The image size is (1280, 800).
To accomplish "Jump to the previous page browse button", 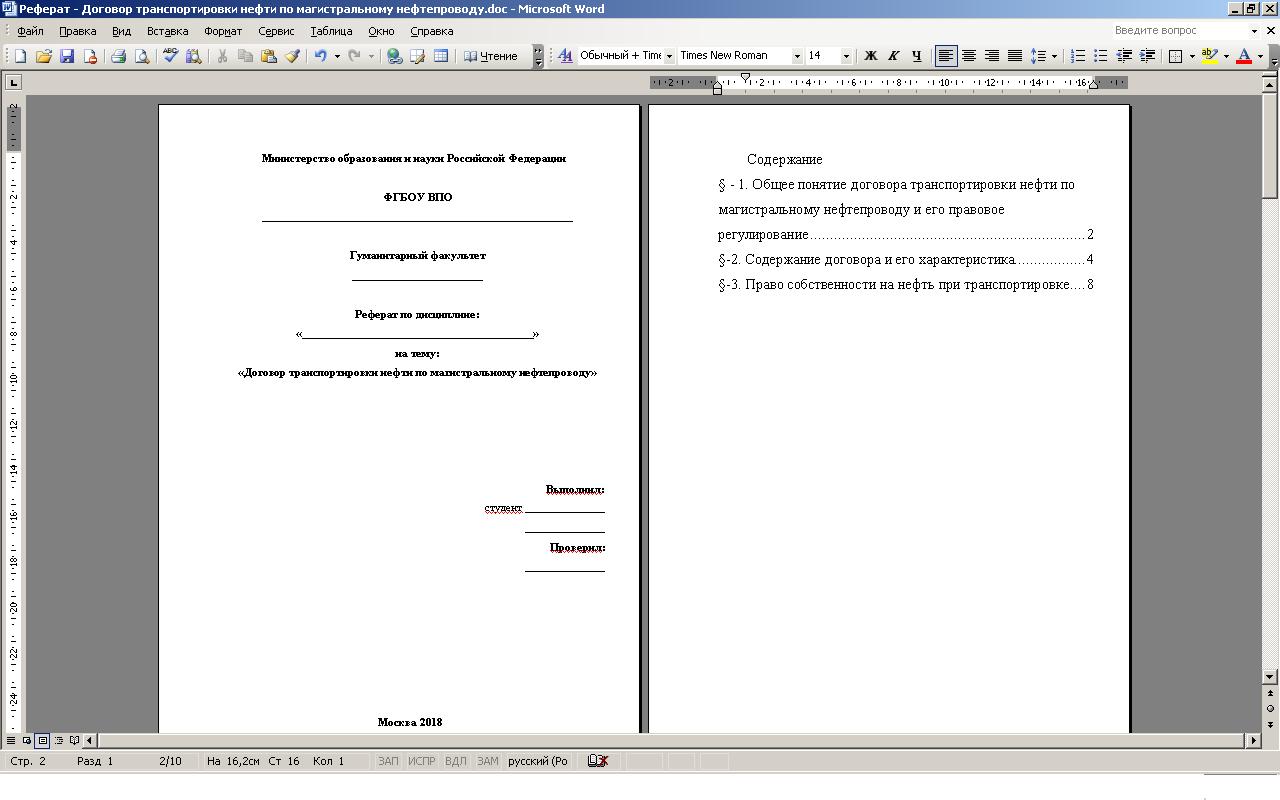I will tap(1270, 693).
